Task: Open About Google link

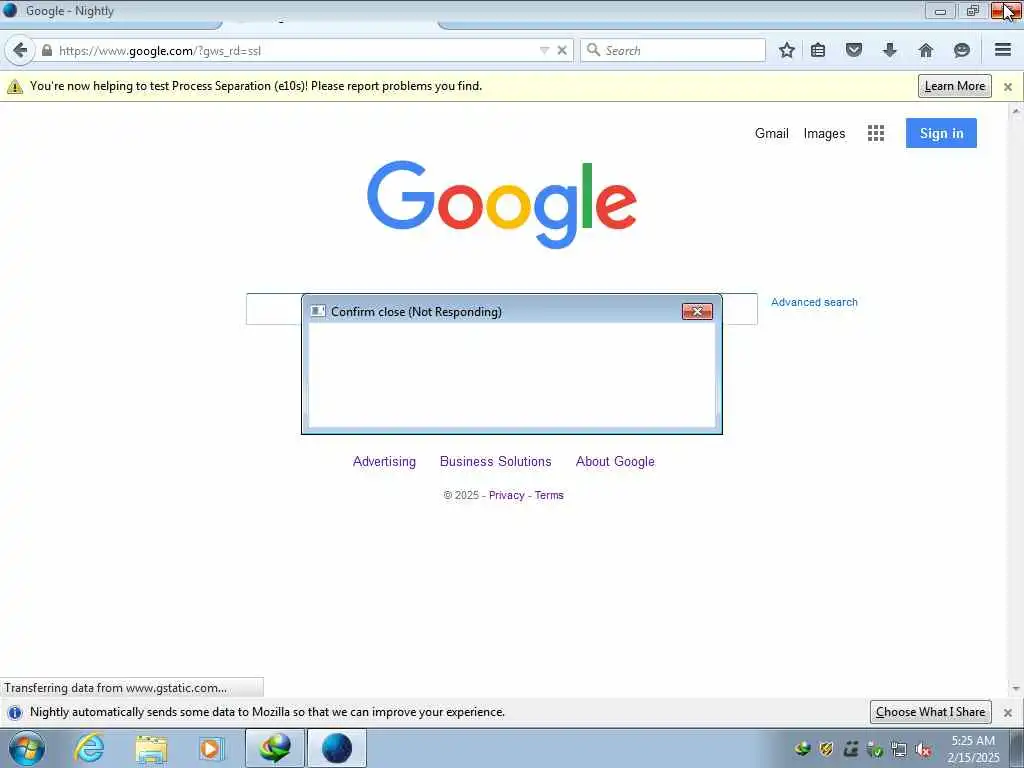Action: (615, 462)
